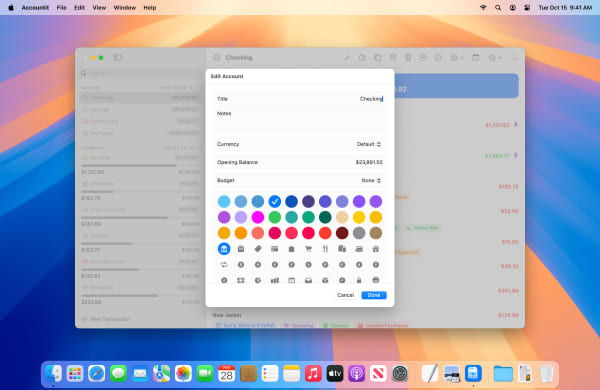Open the View menu
Screen dimensions: 600x390
99,7
